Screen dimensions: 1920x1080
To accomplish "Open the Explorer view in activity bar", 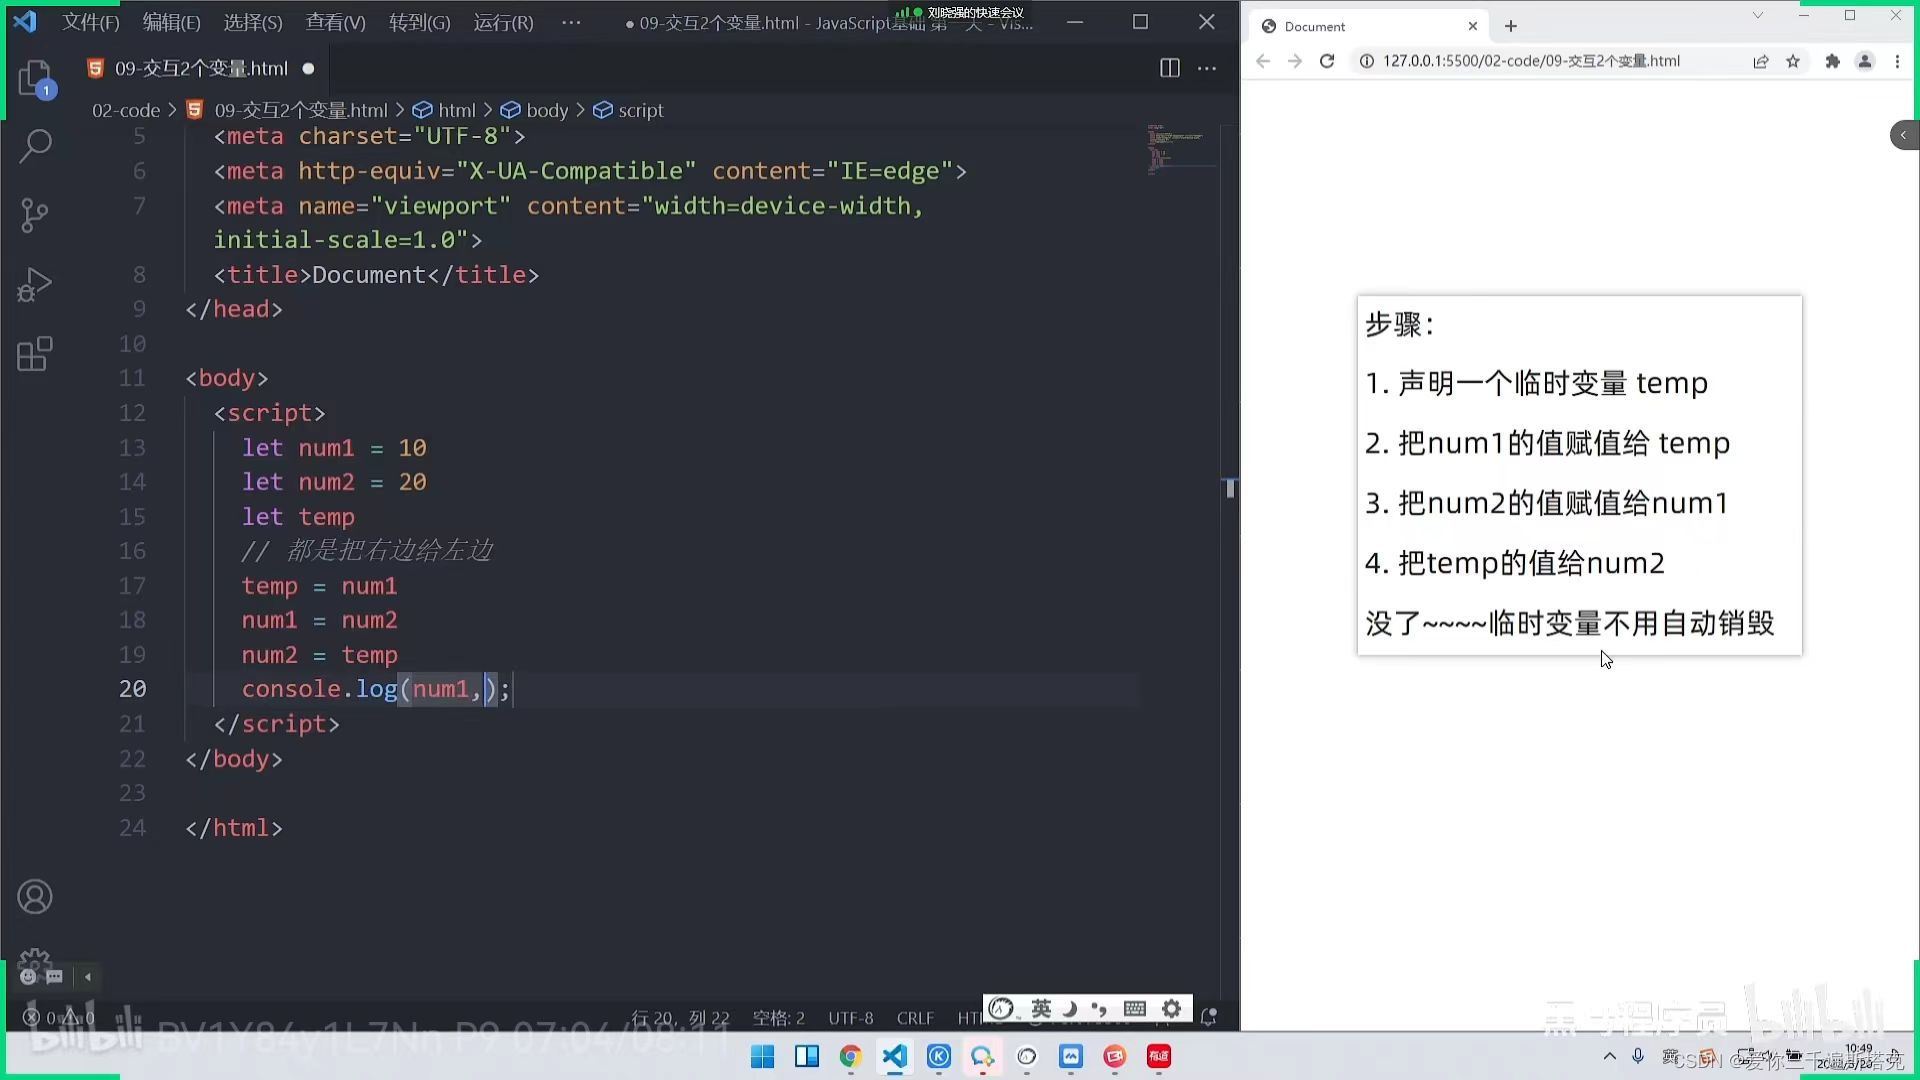I will (35, 78).
